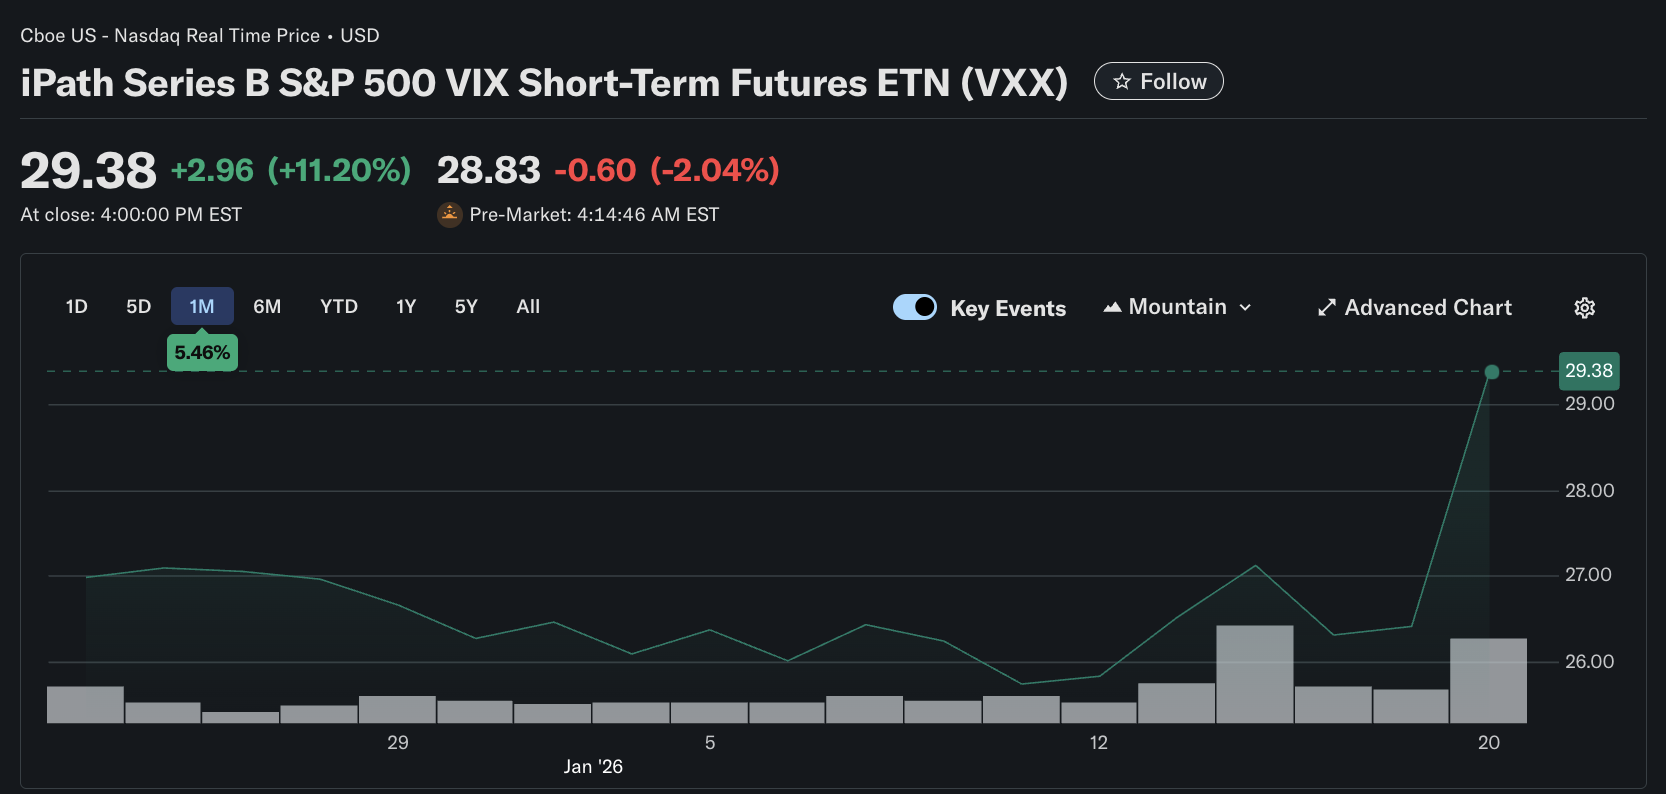
Task: Click the star icon inside the Follow button
Action: click(1123, 81)
